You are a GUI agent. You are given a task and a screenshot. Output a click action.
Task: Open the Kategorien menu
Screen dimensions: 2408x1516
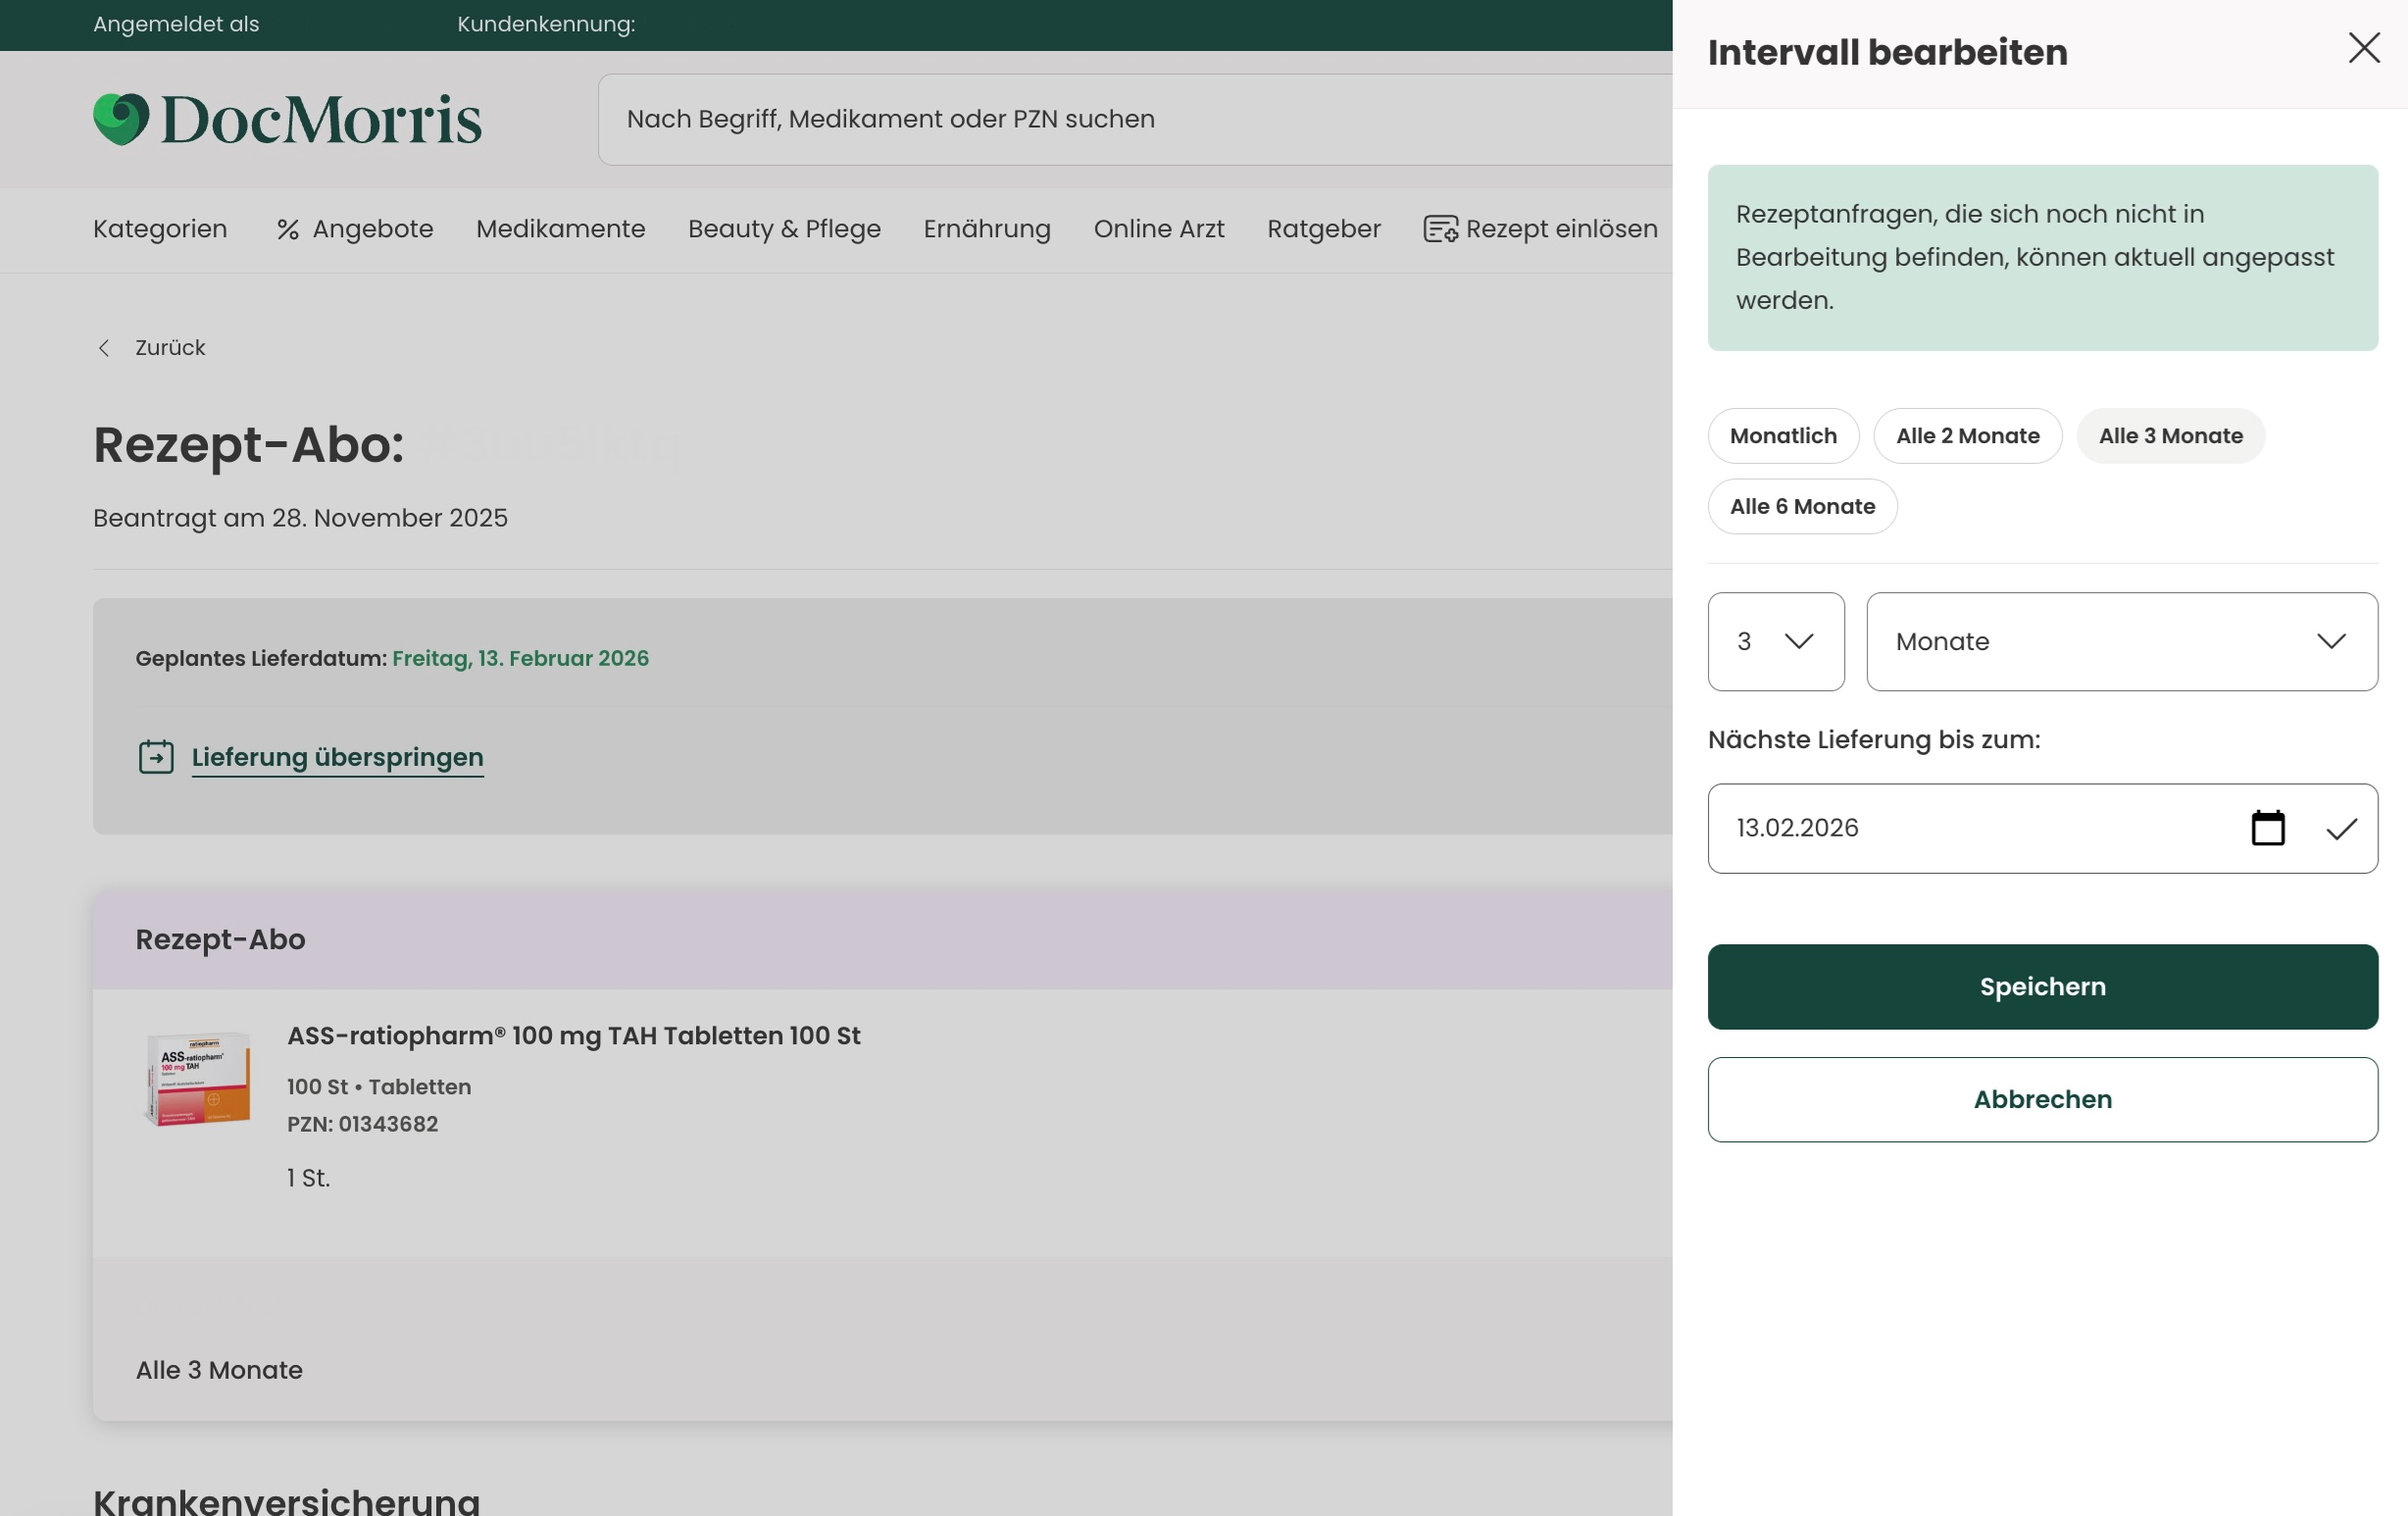pyautogui.click(x=160, y=229)
